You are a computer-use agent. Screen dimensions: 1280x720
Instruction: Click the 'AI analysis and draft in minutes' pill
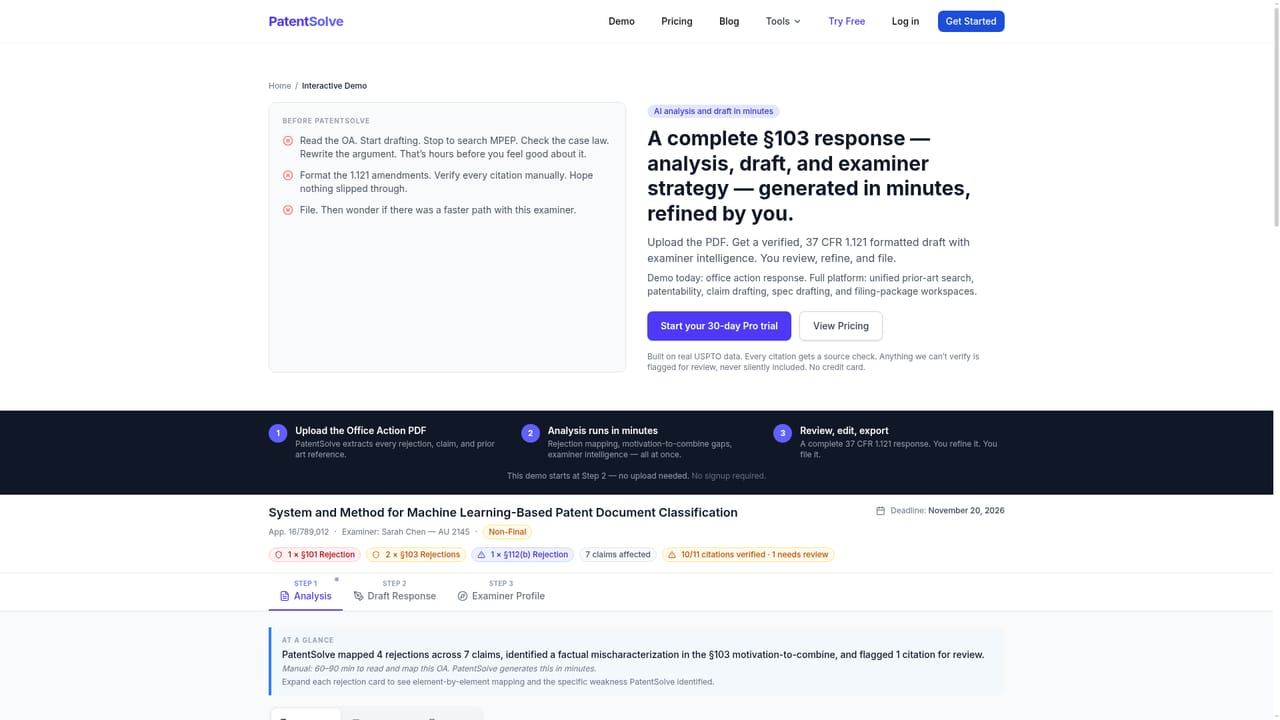[x=713, y=111]
